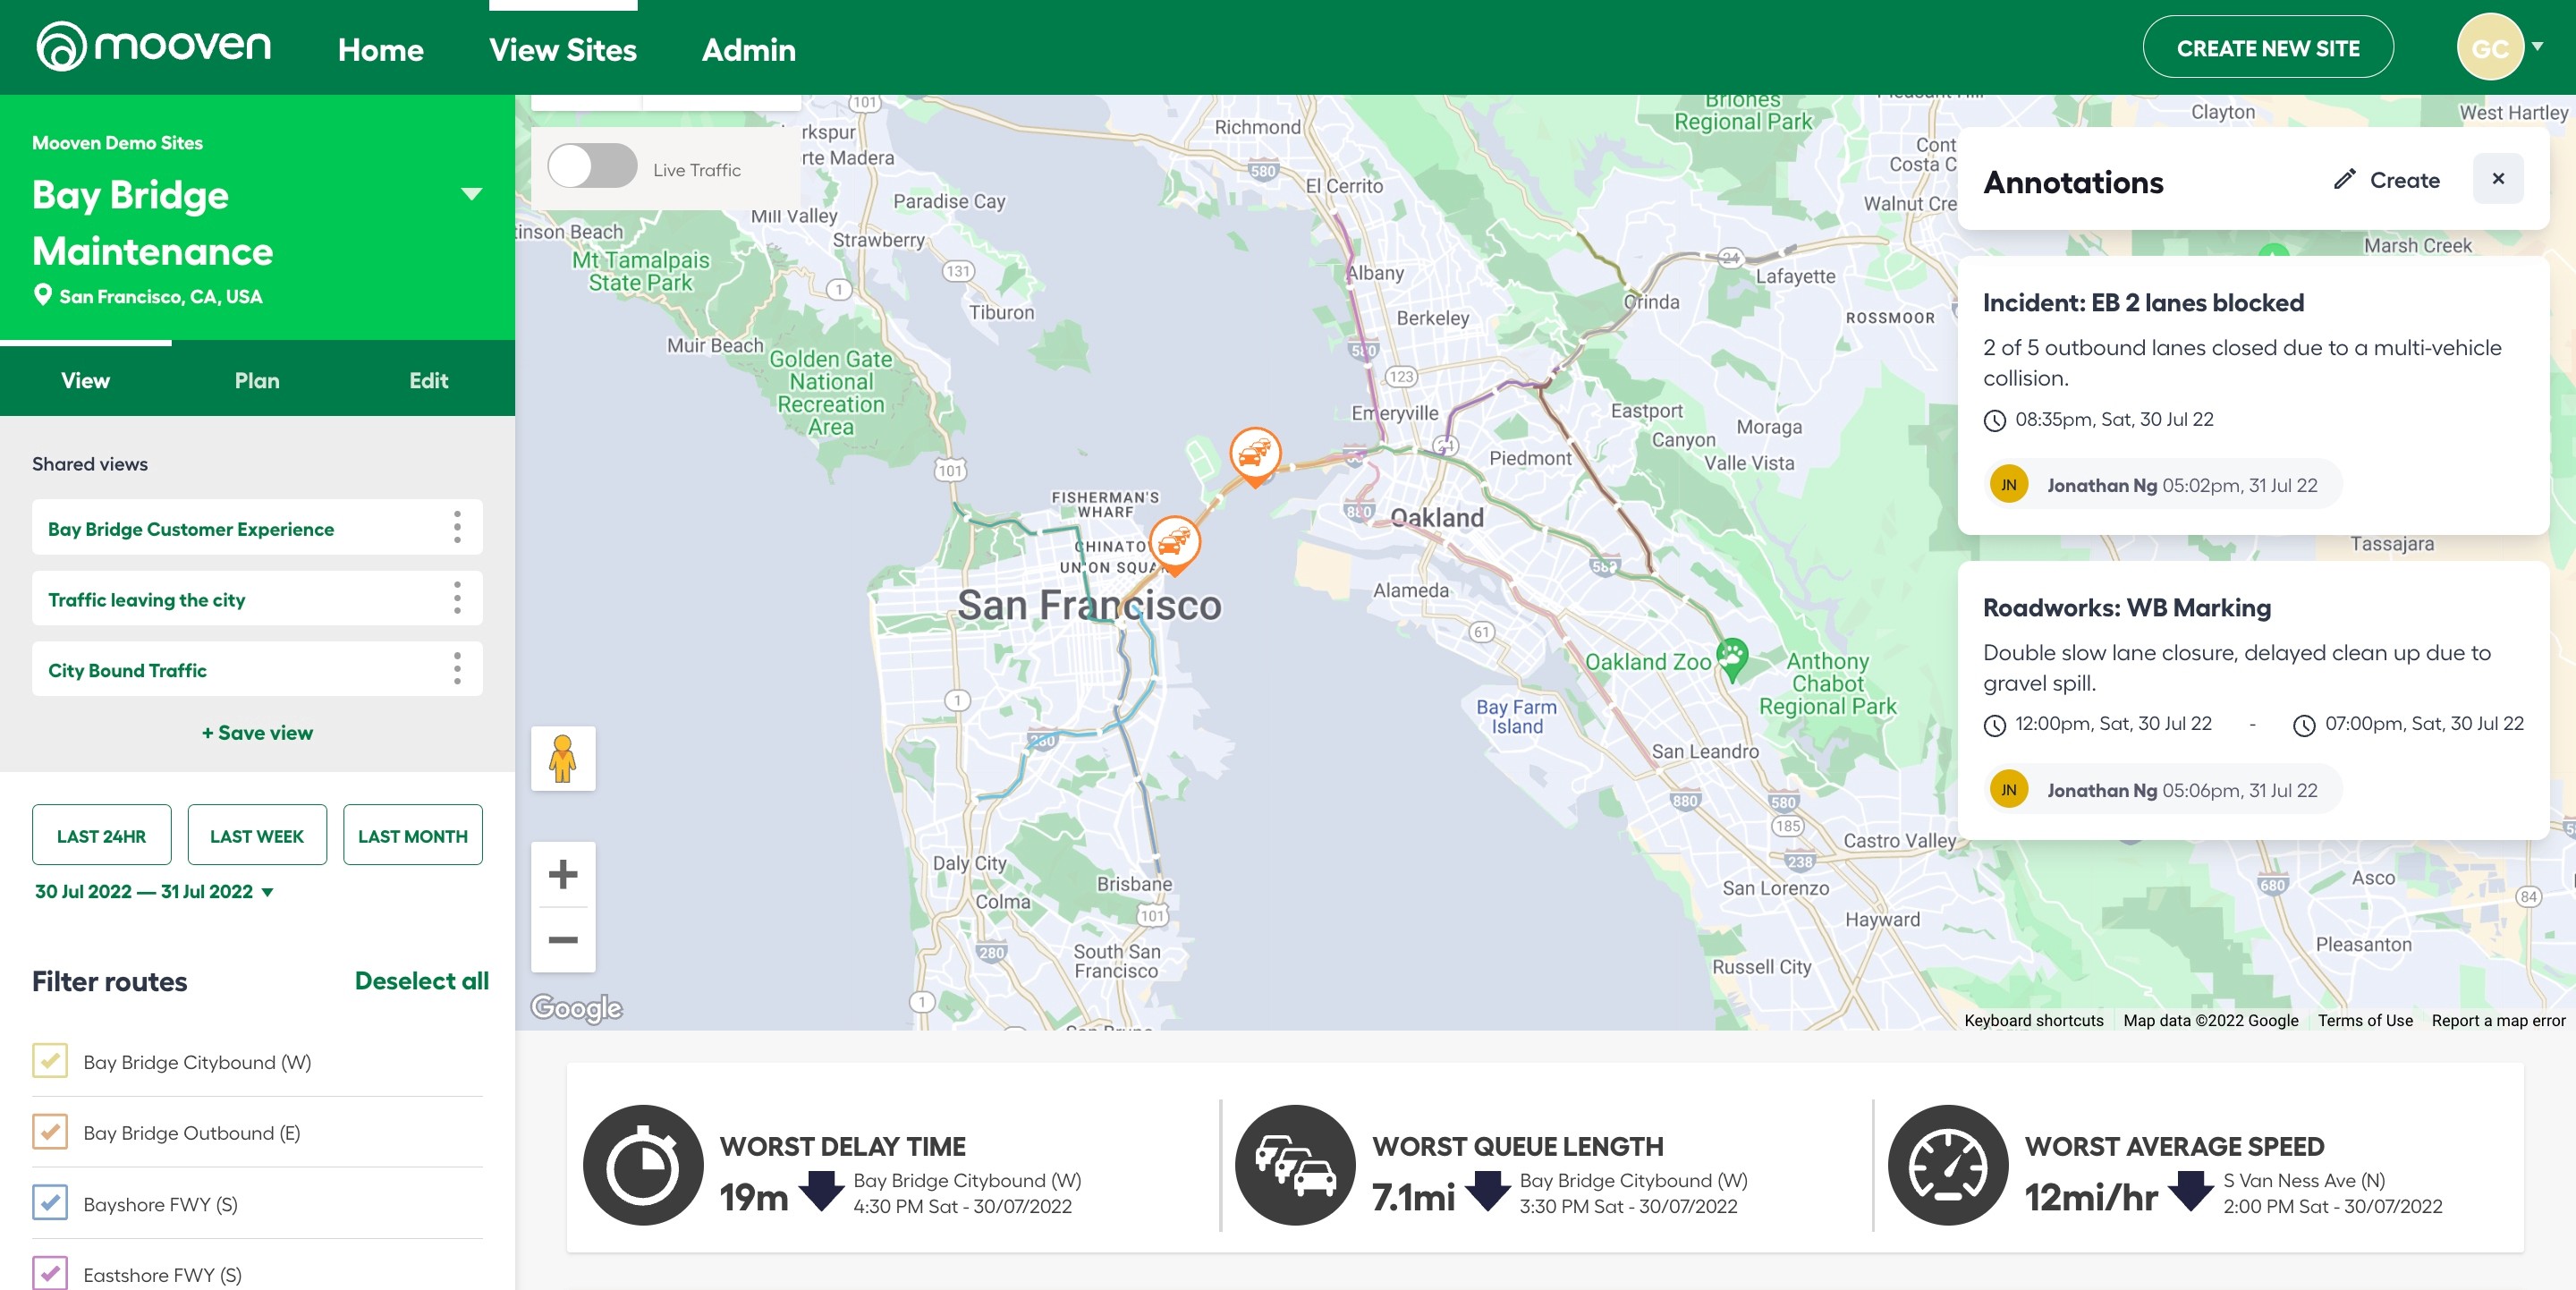Open options for Bay Bridge Customer Experience view
Screen dimensions: 2576x1290
tap(457, 527)
